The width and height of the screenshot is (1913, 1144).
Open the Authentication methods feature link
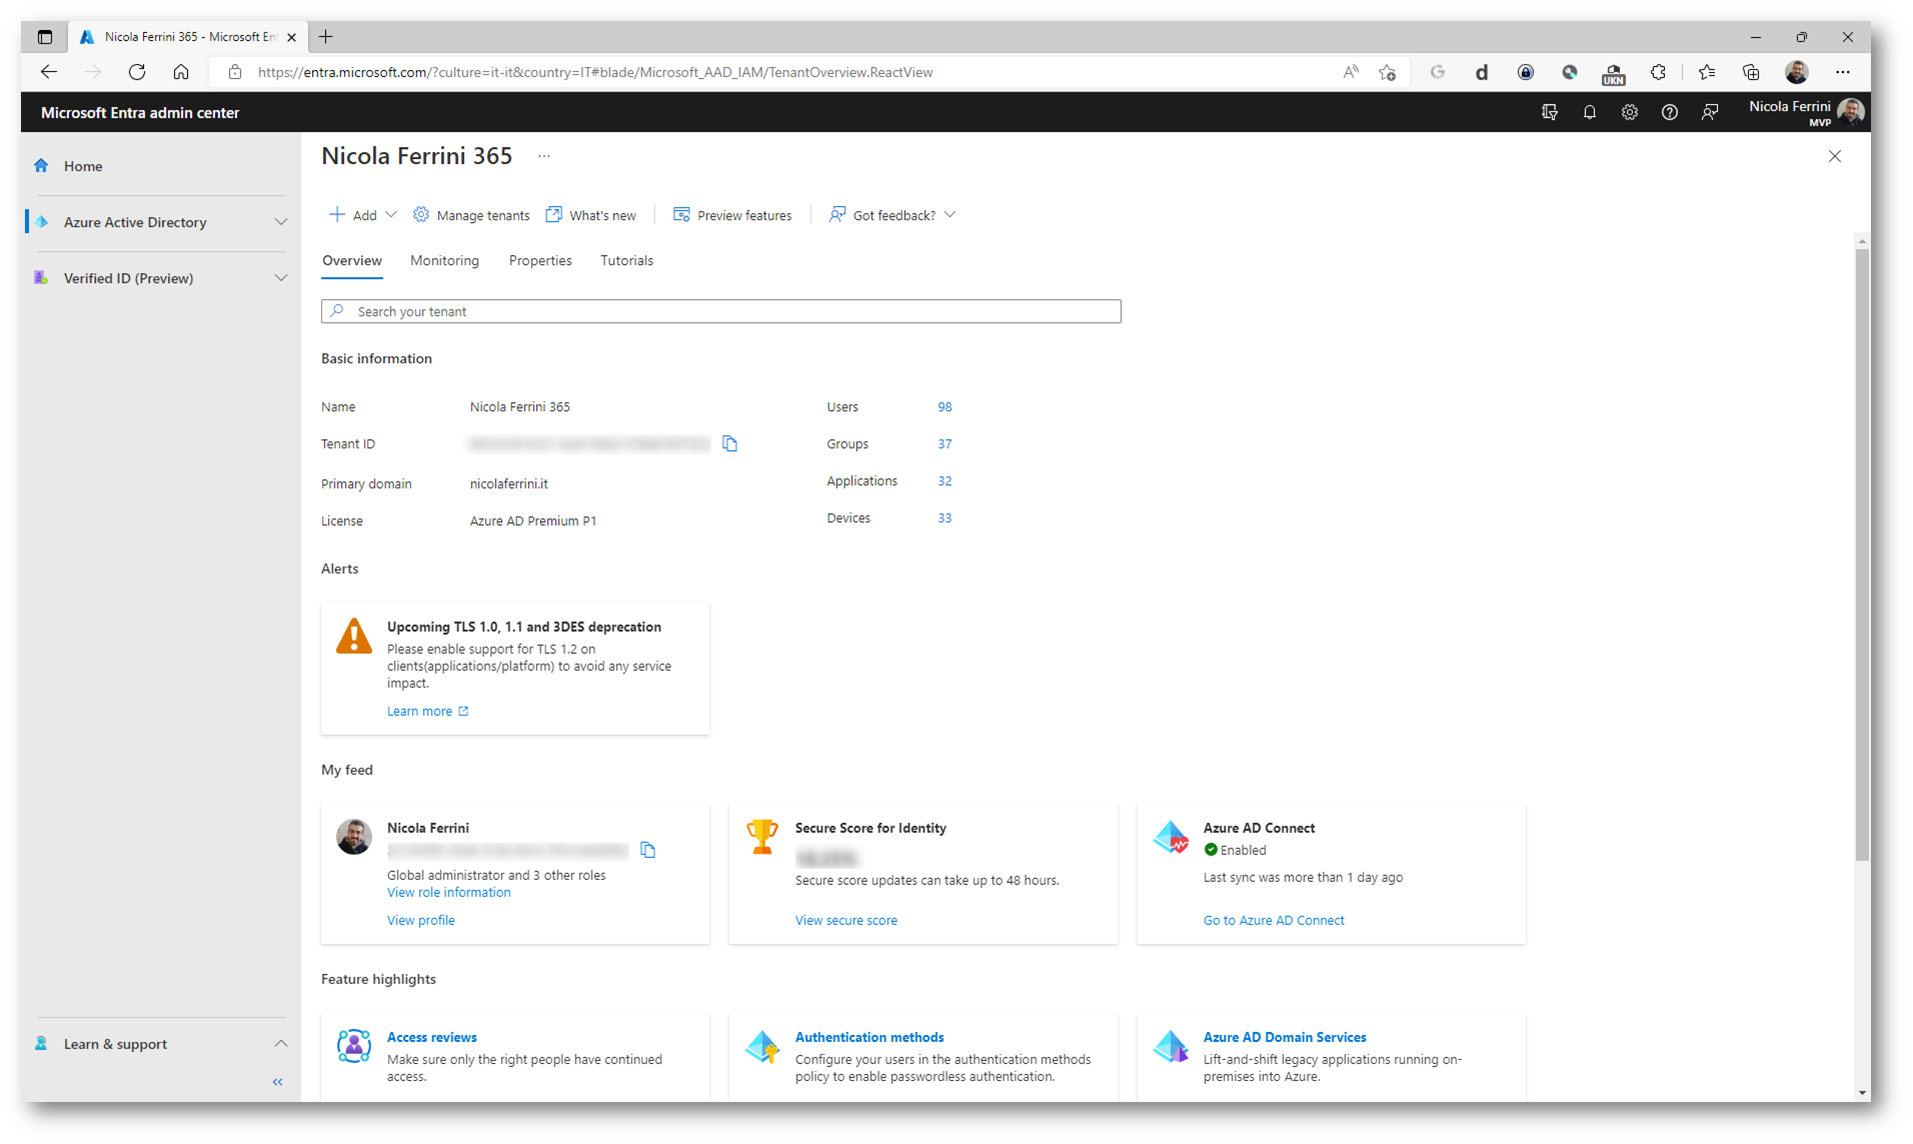(x=869, y=1037)
